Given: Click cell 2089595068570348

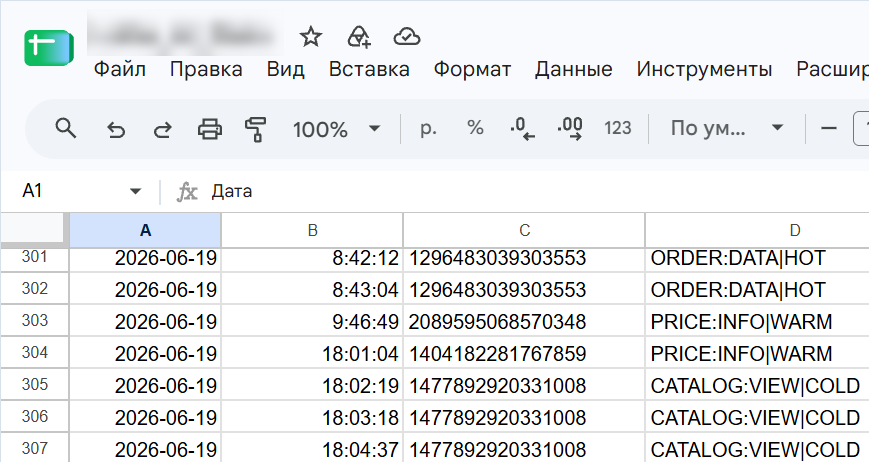Looking at the screenshot, I should (524, 321).
